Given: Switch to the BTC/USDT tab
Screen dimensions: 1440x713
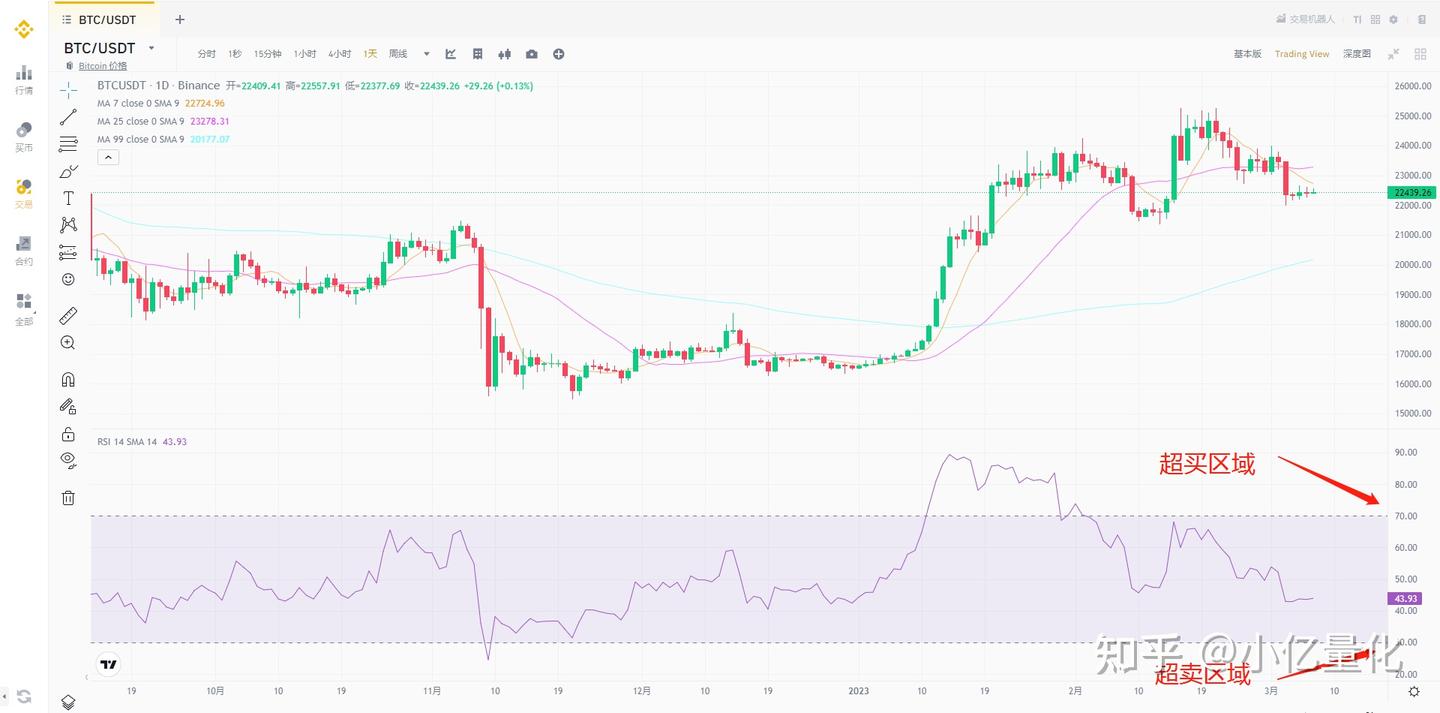Looking at the screenshot, I should (105, 19).
